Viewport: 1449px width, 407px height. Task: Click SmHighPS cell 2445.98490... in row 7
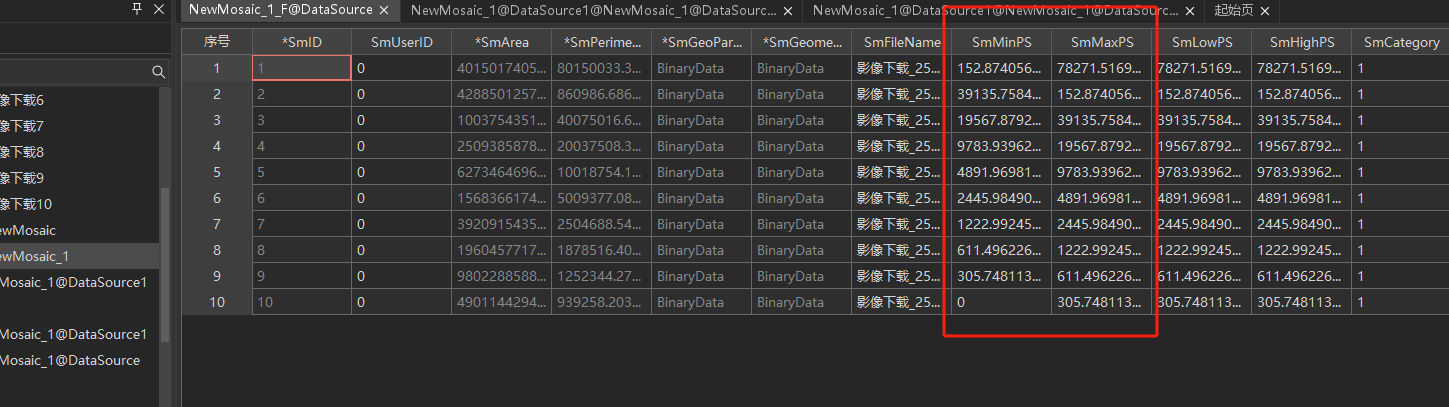tap(1302, 224)
